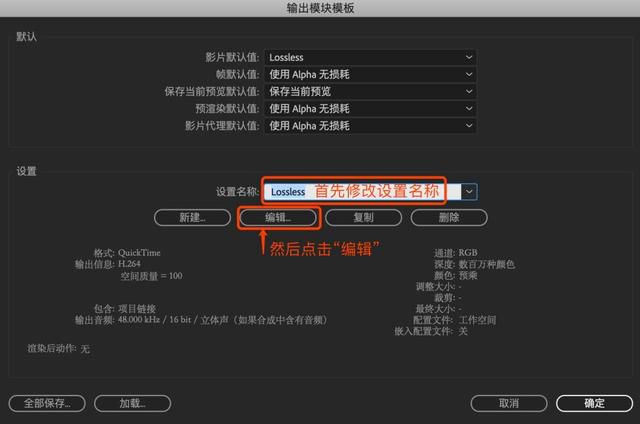Click into the 设置名称 Lossless text field
This screenshot has width=640, height=424.
362,191
